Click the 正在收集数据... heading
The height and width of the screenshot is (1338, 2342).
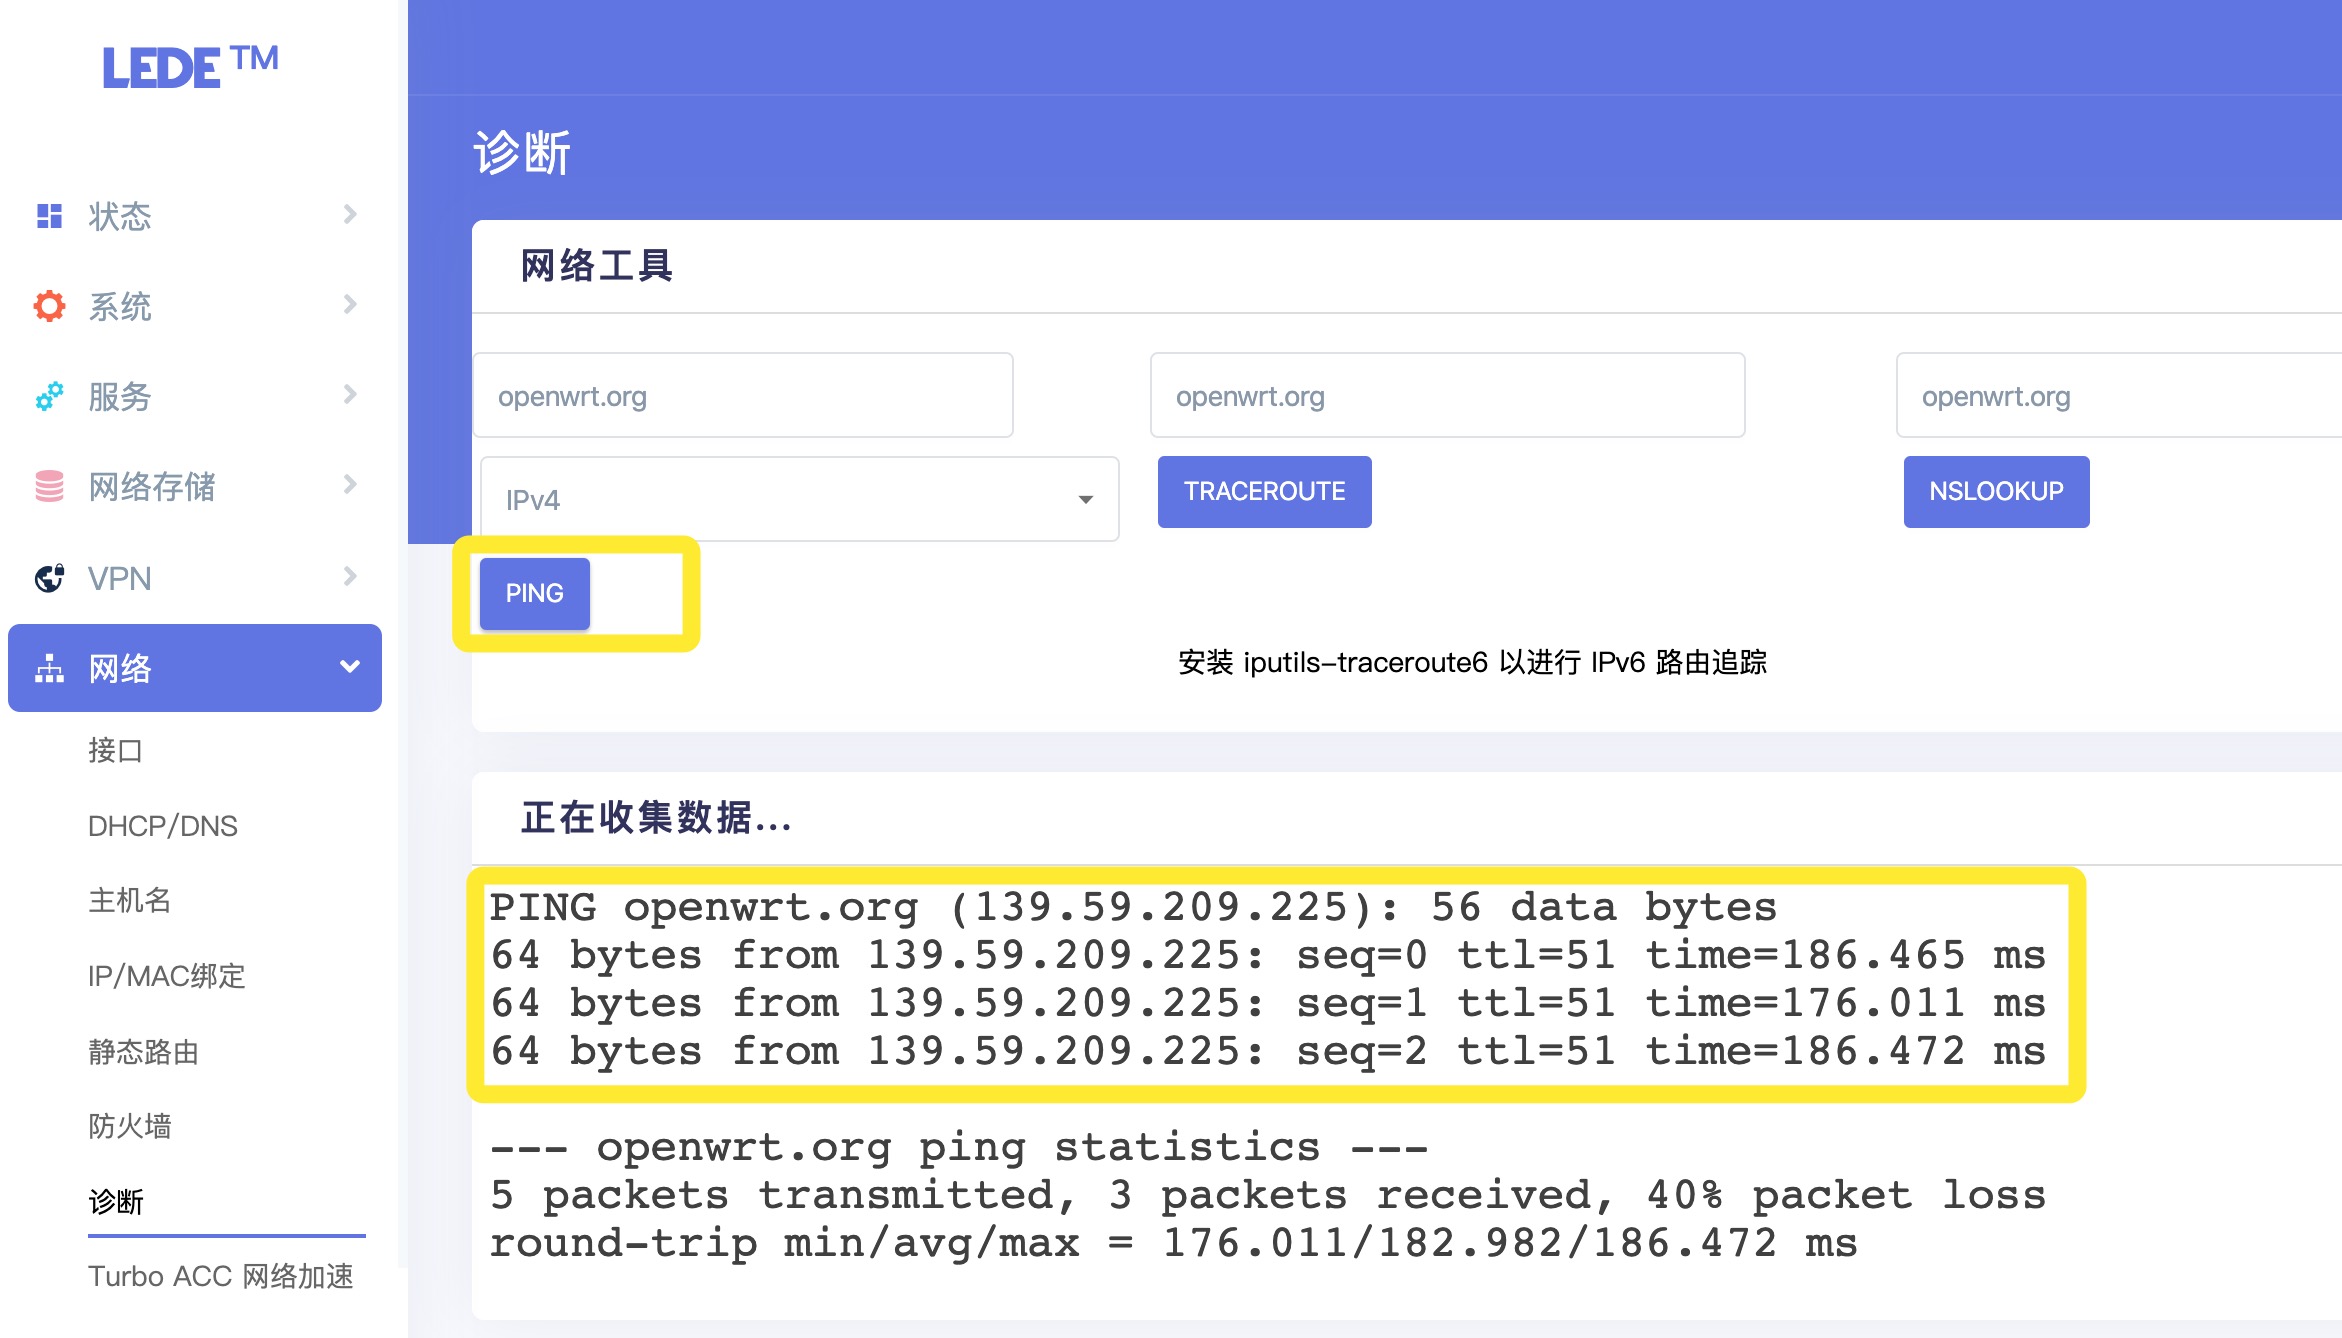click(656, 818)
